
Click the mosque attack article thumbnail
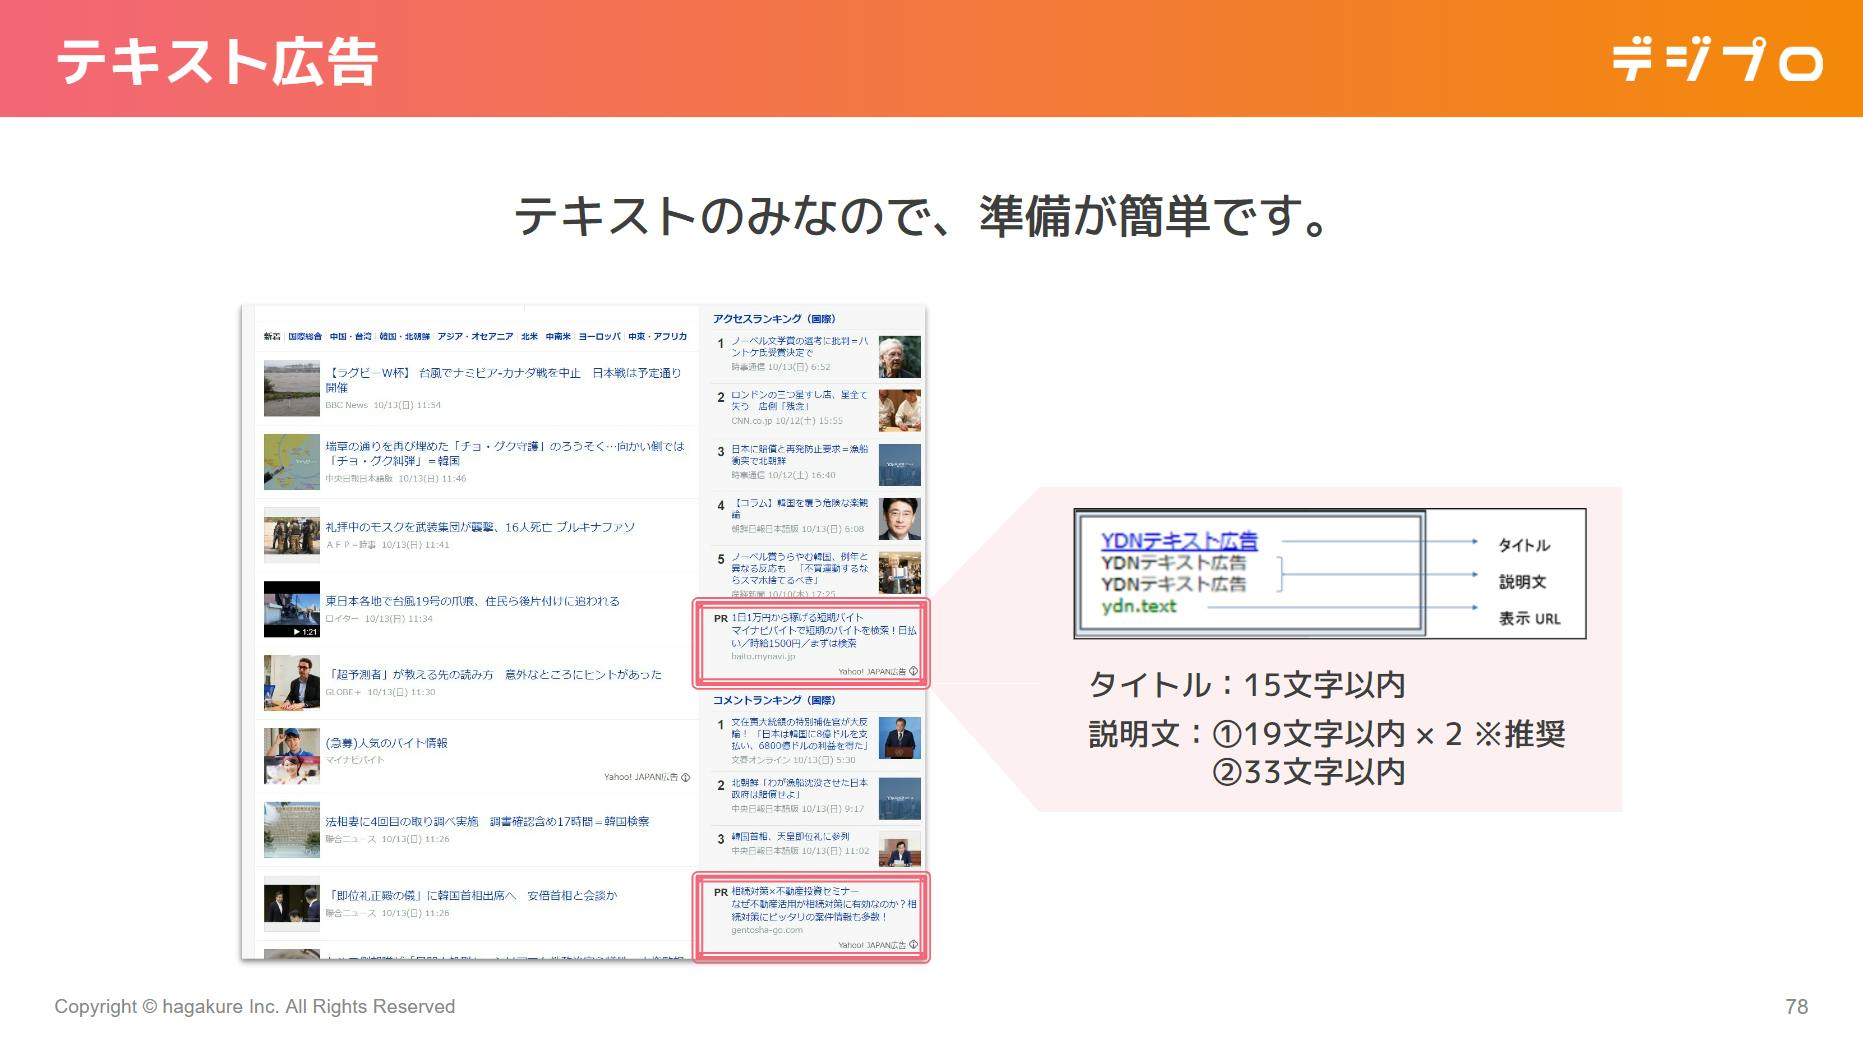pos(291,535)
